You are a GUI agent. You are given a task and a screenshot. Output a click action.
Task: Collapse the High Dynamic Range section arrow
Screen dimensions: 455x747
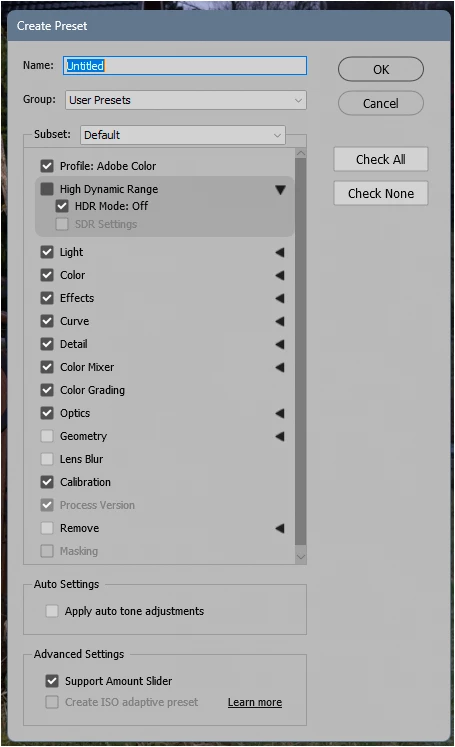280,190
